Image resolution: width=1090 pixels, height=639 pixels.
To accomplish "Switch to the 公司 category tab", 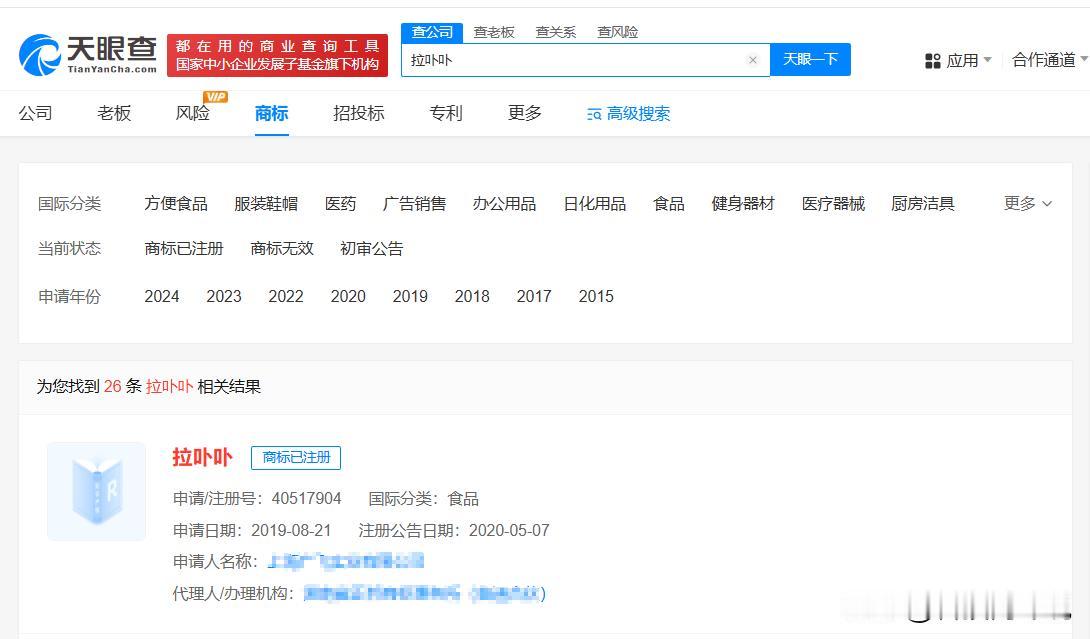I will [x=35, y=113].
